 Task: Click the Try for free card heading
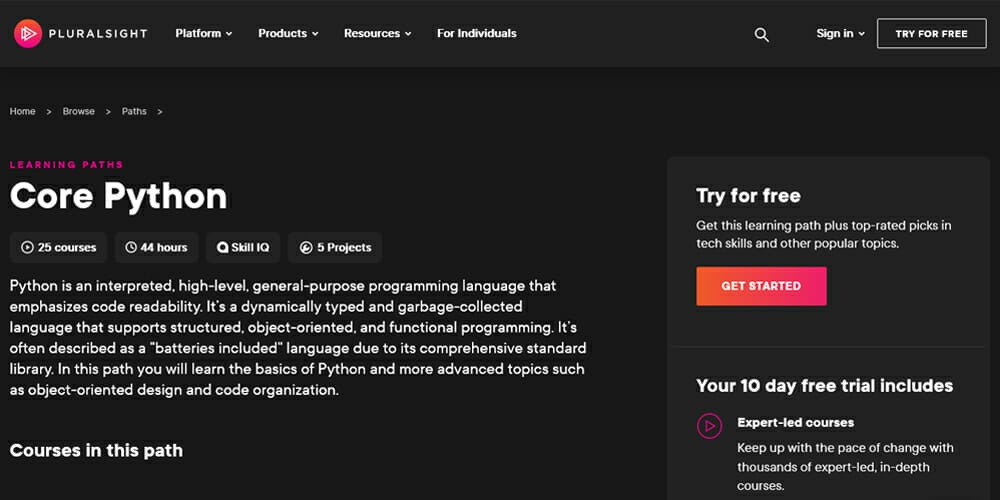pos(748,195)
